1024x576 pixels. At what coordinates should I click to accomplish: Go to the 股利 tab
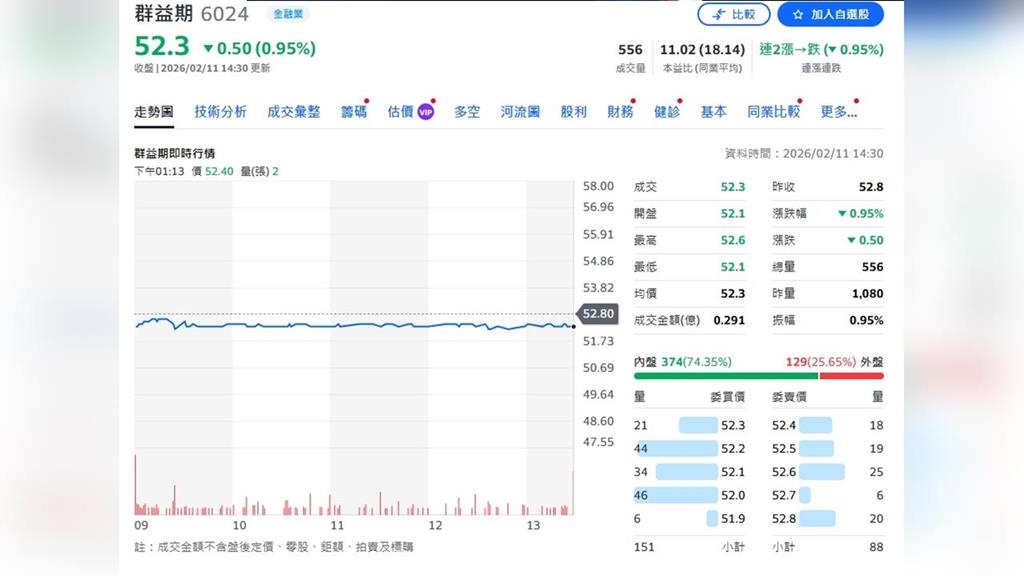coord(573,112)
